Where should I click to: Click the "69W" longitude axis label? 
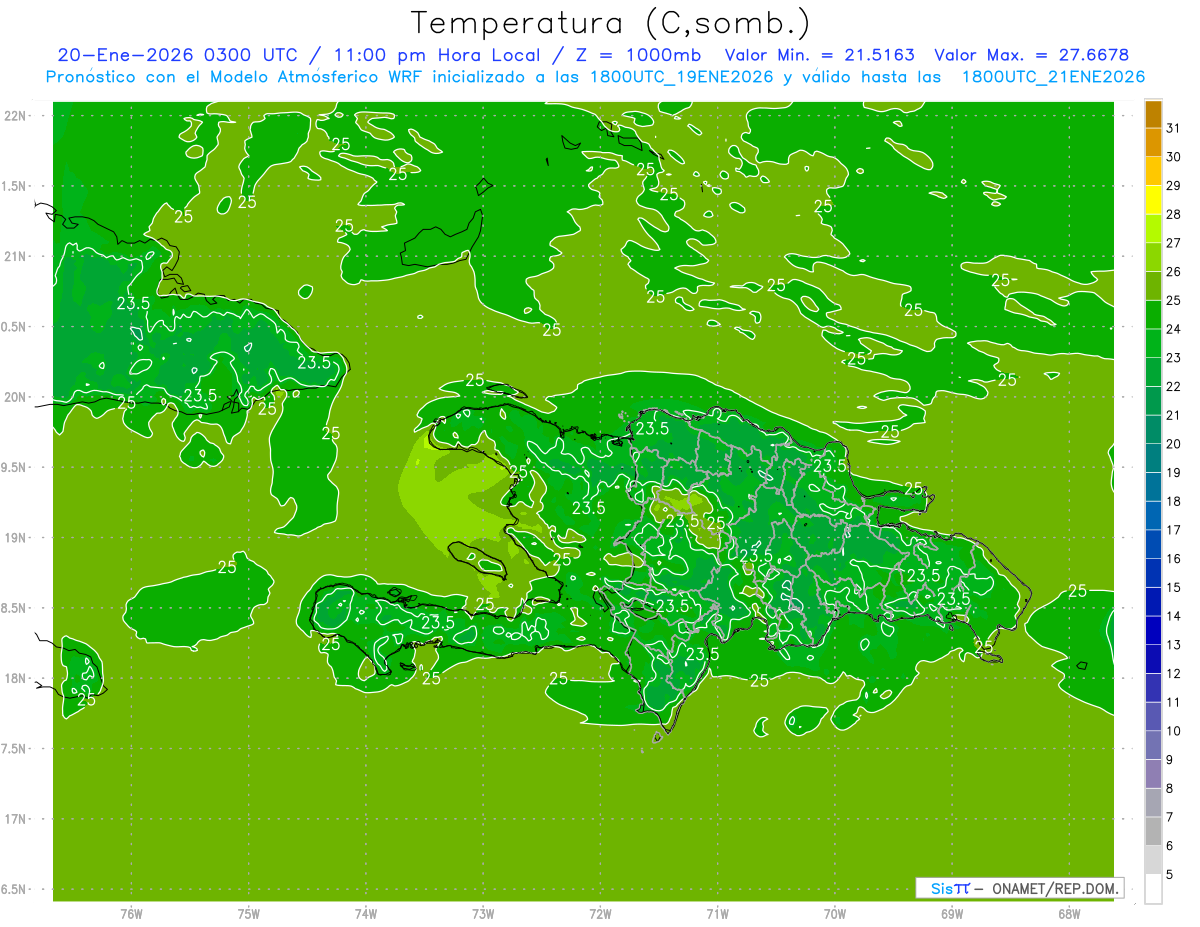point(952,914)
